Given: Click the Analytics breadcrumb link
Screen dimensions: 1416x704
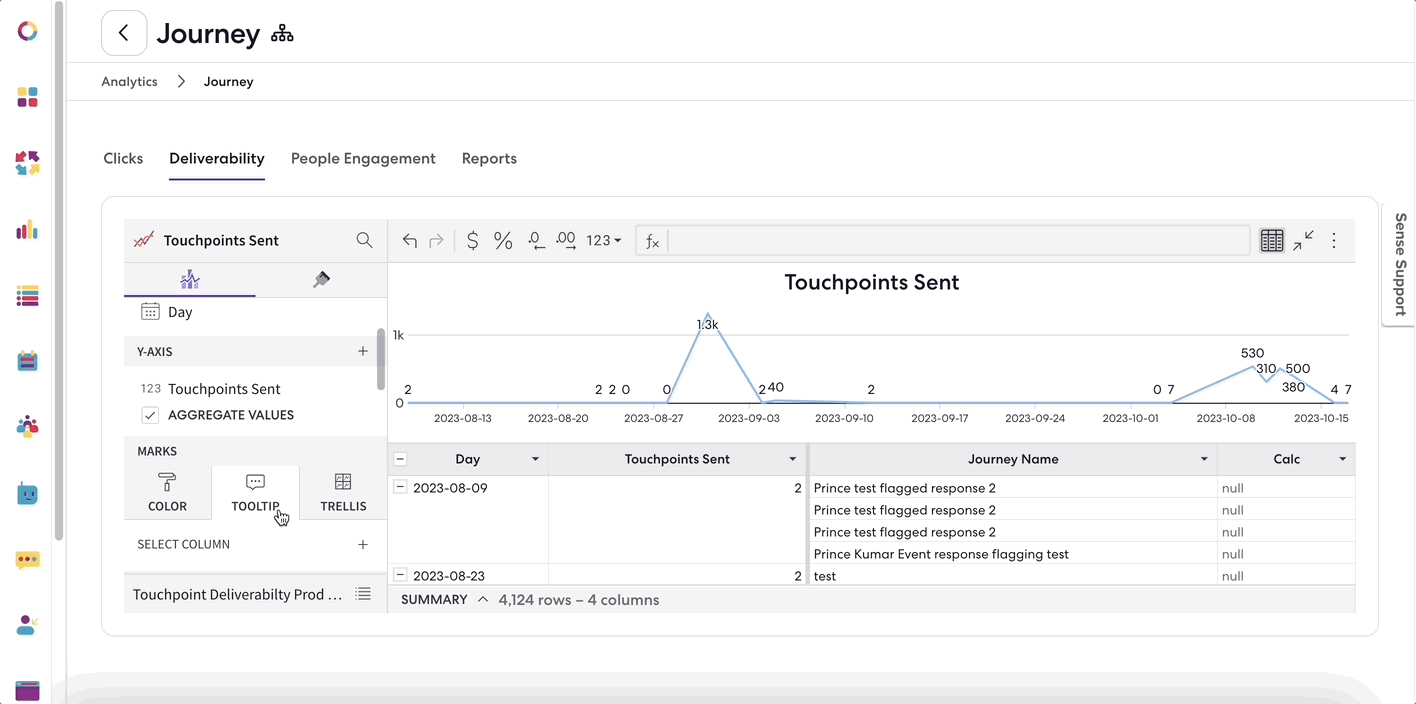Looking at the screenshot, I should pos(129,82).
